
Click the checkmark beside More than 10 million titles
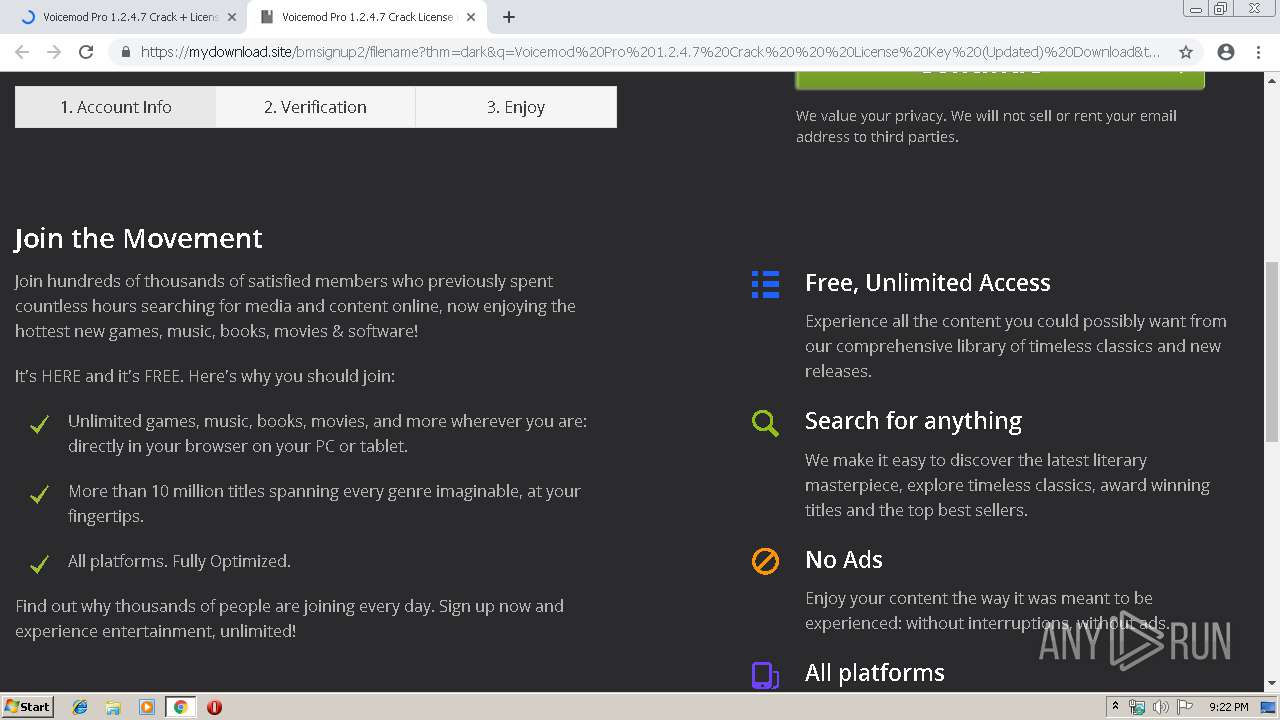[39, 495]
